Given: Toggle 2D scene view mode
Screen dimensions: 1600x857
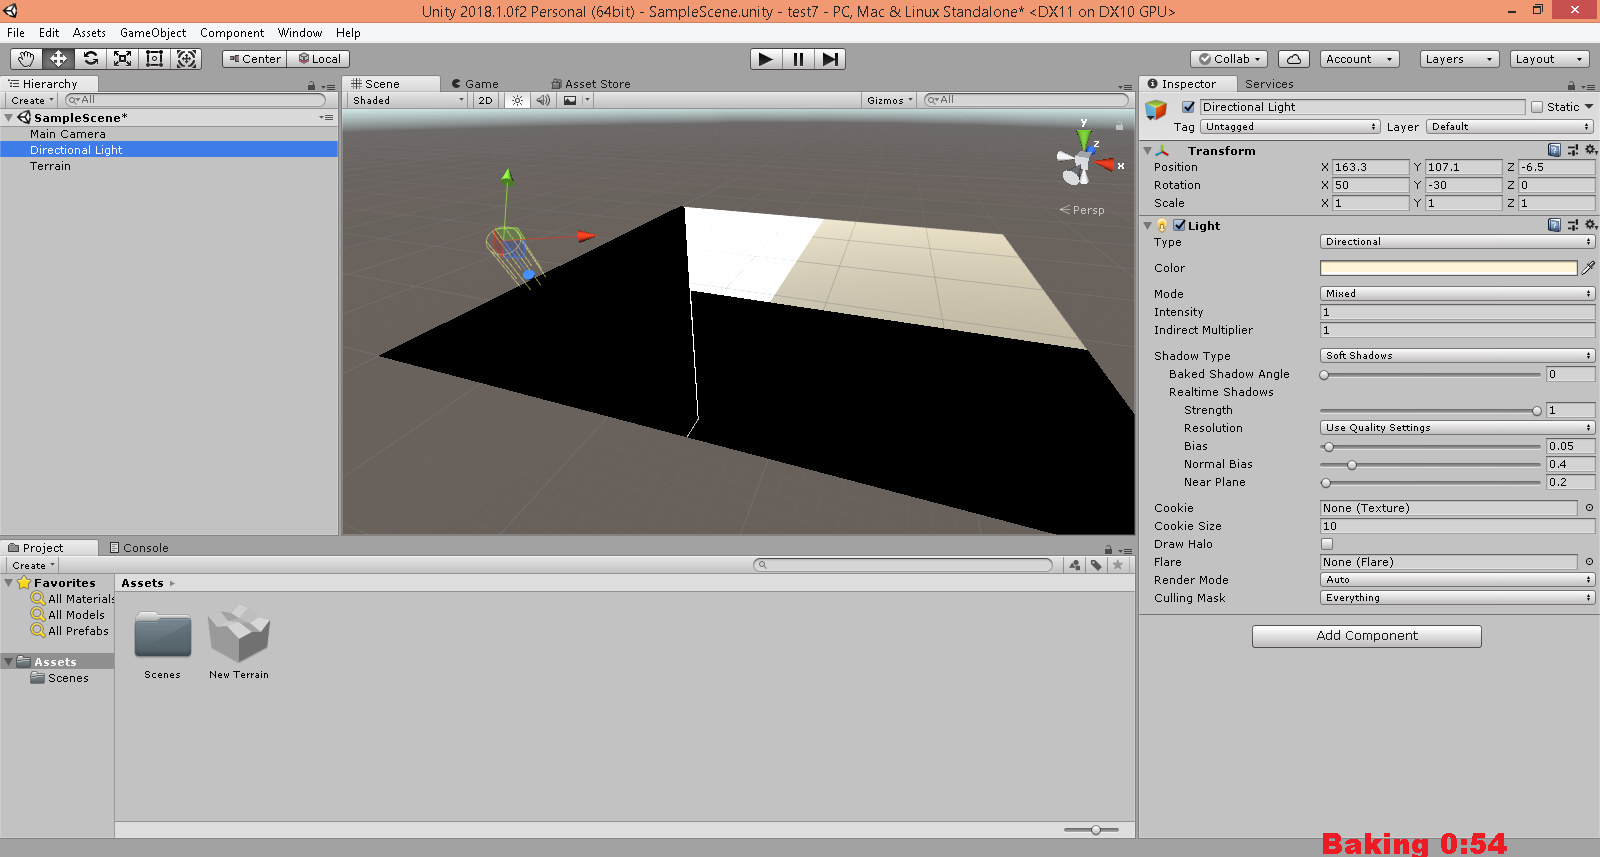Looking at the screenshot, I should coord(485,100).
